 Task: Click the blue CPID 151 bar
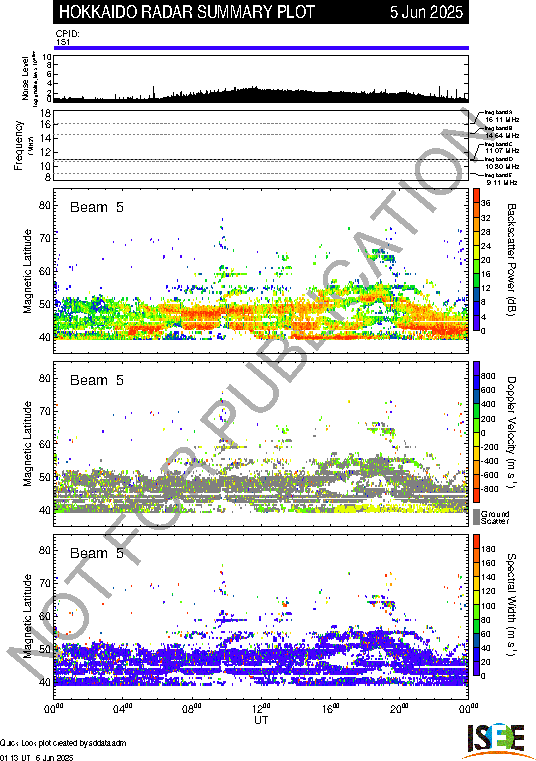261,48
